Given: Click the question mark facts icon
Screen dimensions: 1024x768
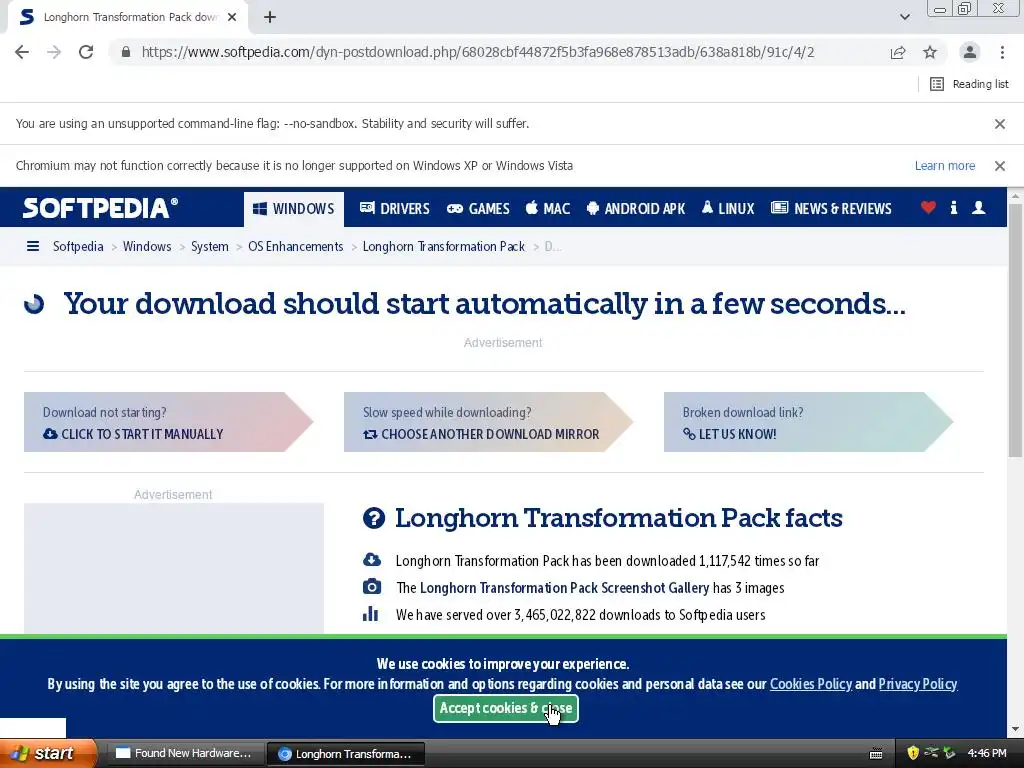Looking at the screenshot, I should (374, 518).
